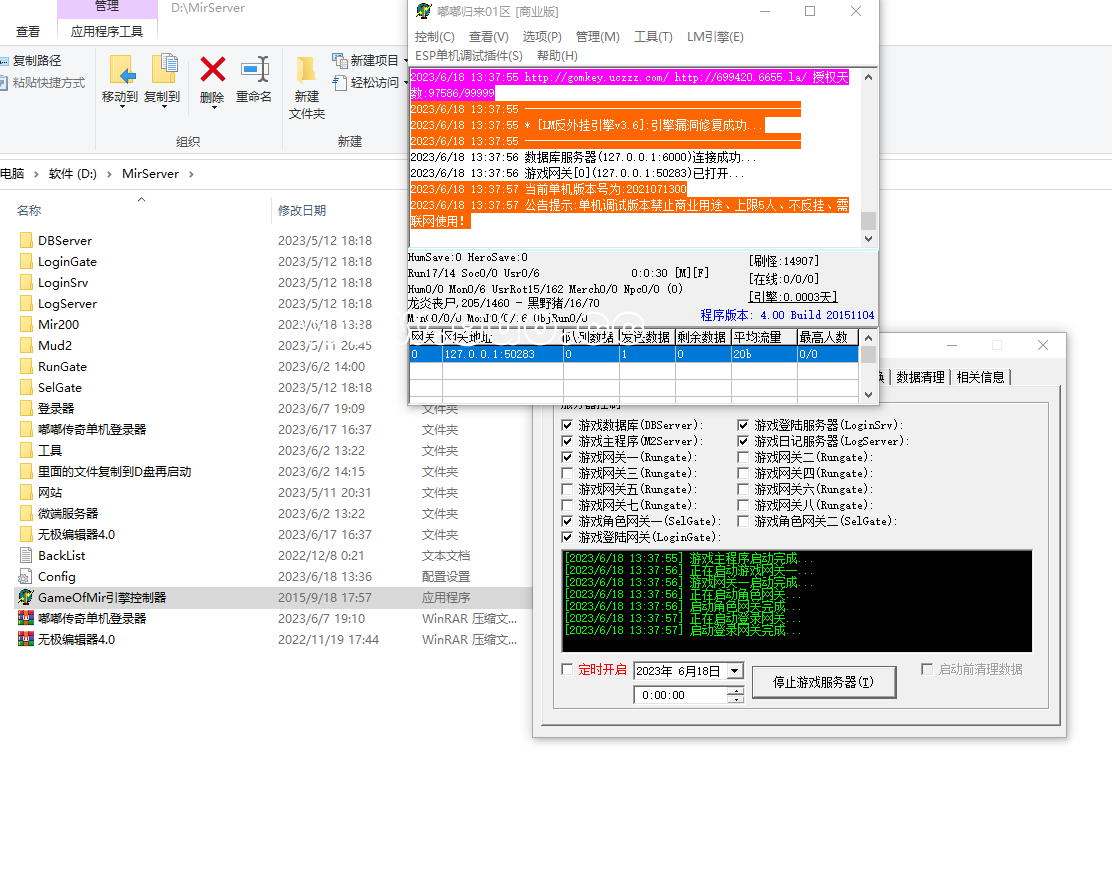Click breadcrumb chevron after MirServer

(x=191, y=174)
